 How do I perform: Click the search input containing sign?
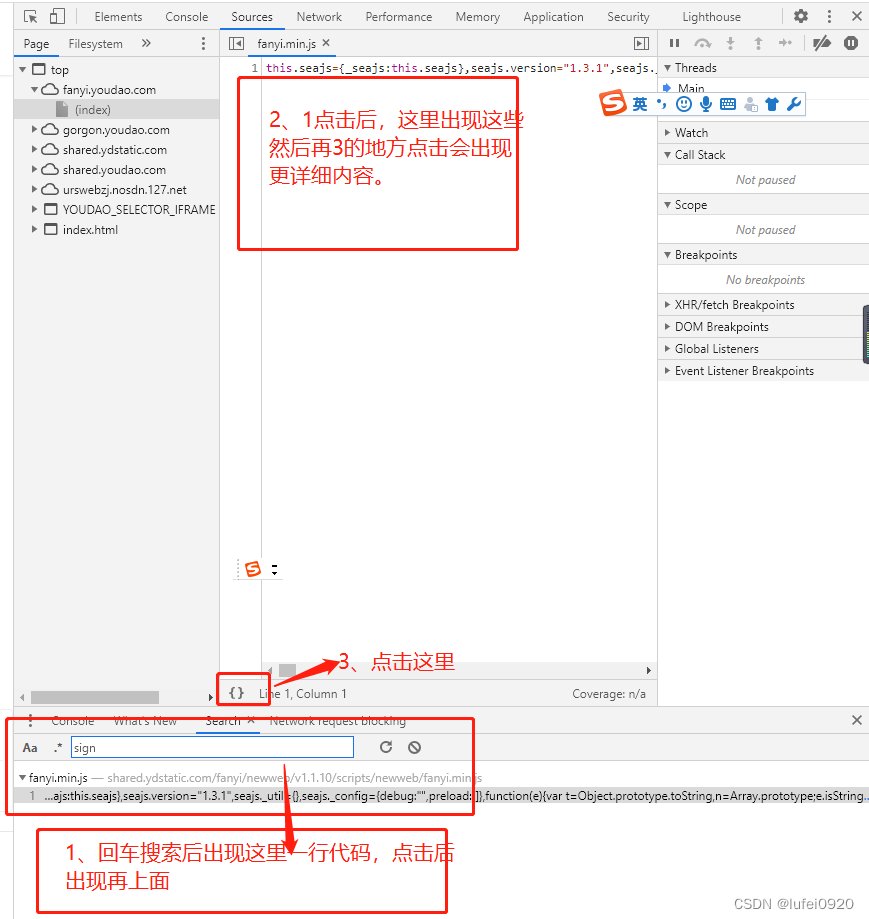click(x=212, y=747)
